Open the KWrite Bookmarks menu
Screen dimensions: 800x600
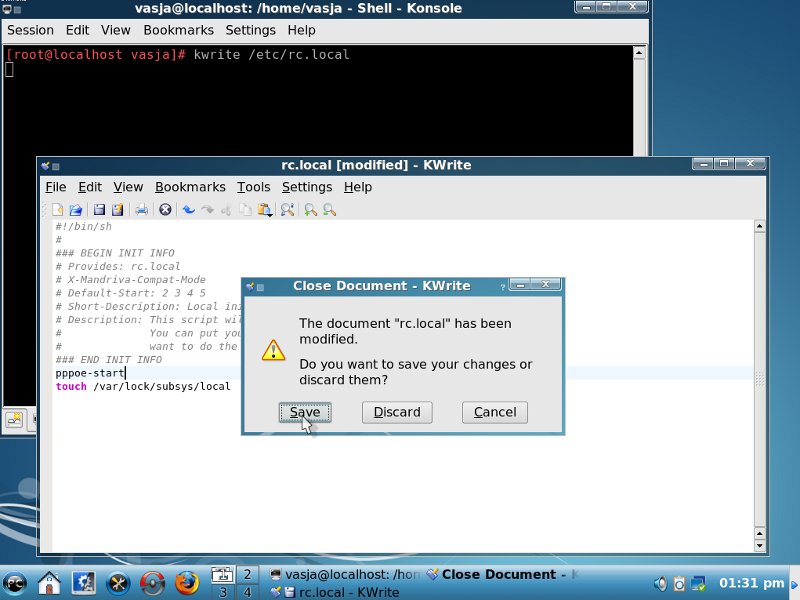190,187
